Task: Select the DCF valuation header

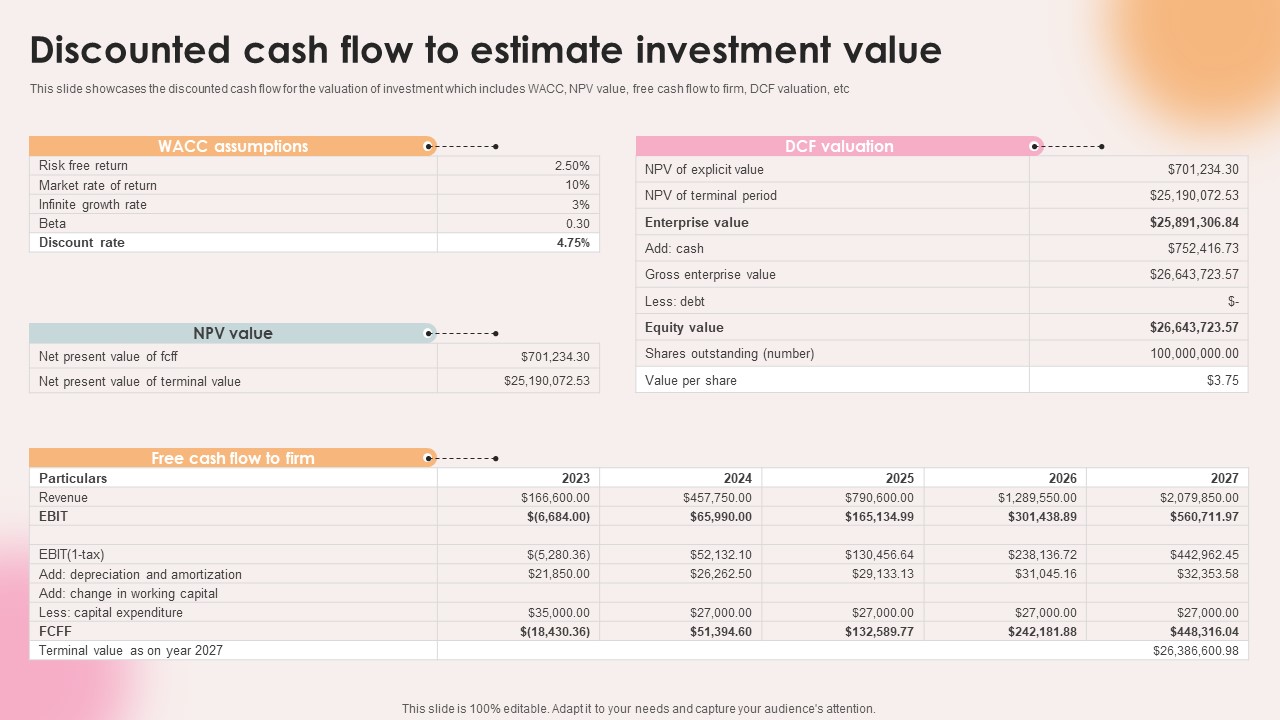Action: 839,146
